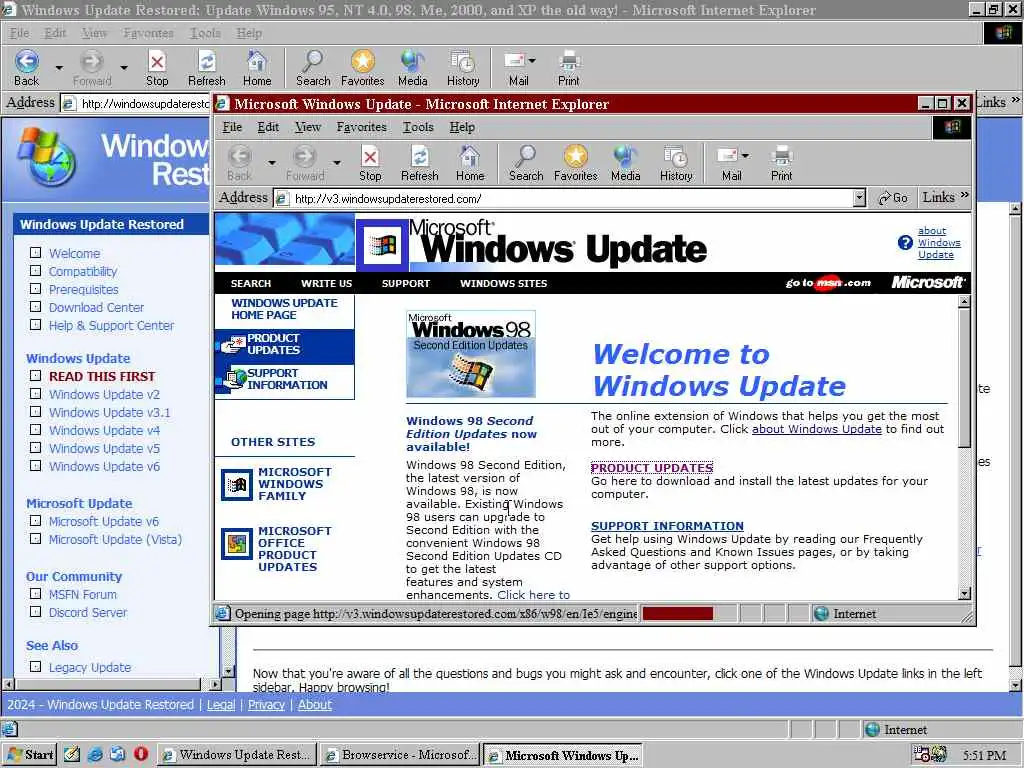The height and width of the screenshot is (768, 1024).
Task: Open Back history dropdown arrow in background IE
Action: pyautogui.click(x=59, y=67)
